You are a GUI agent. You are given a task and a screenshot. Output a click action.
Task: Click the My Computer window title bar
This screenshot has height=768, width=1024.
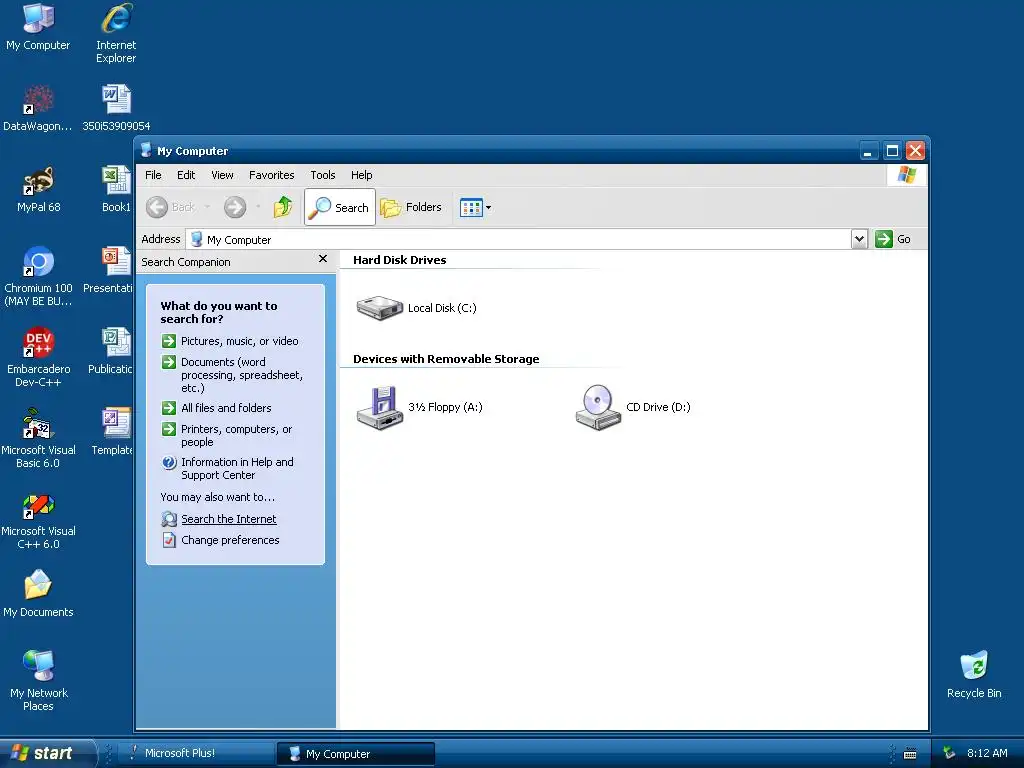coord(496,151)
